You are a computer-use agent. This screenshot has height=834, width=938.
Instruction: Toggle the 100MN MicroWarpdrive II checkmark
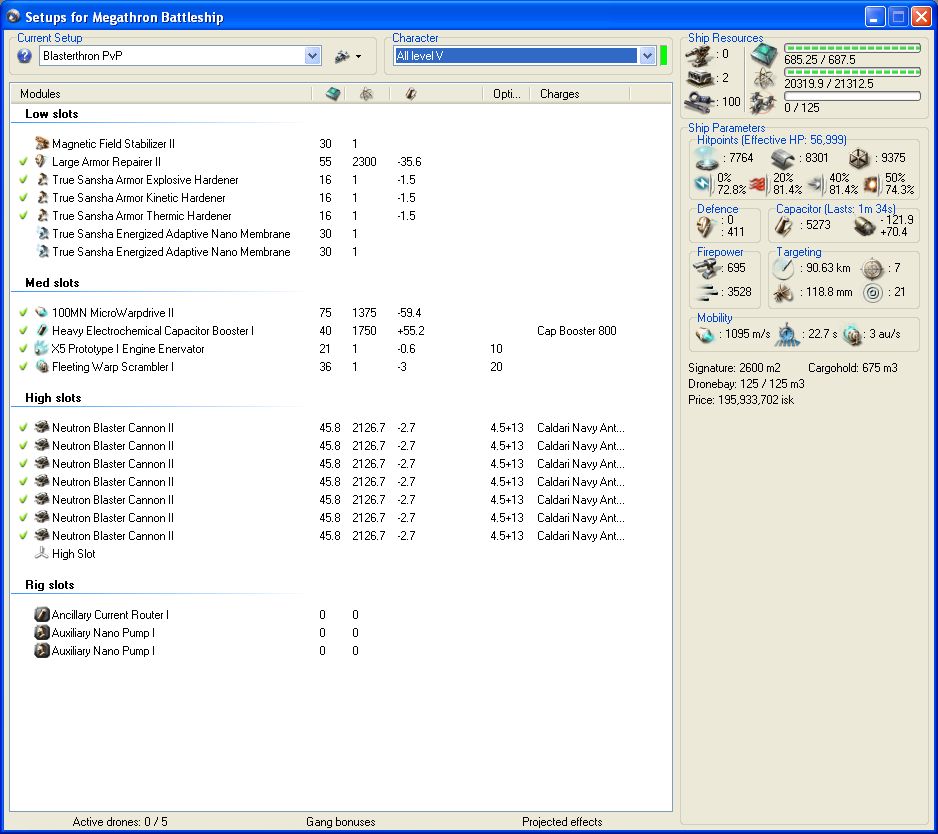click(23, 312)
